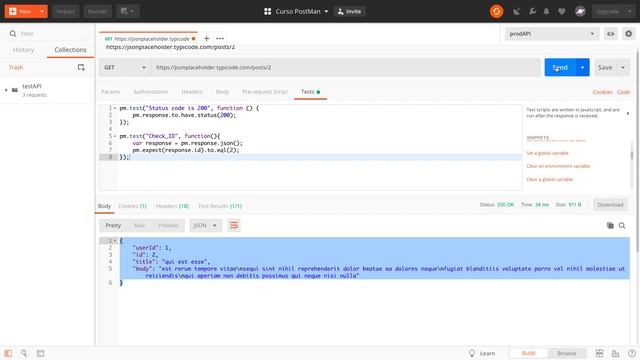640x360 pixels.
Task: Open the tab options ellipsis menu
Action: [220, 38]
